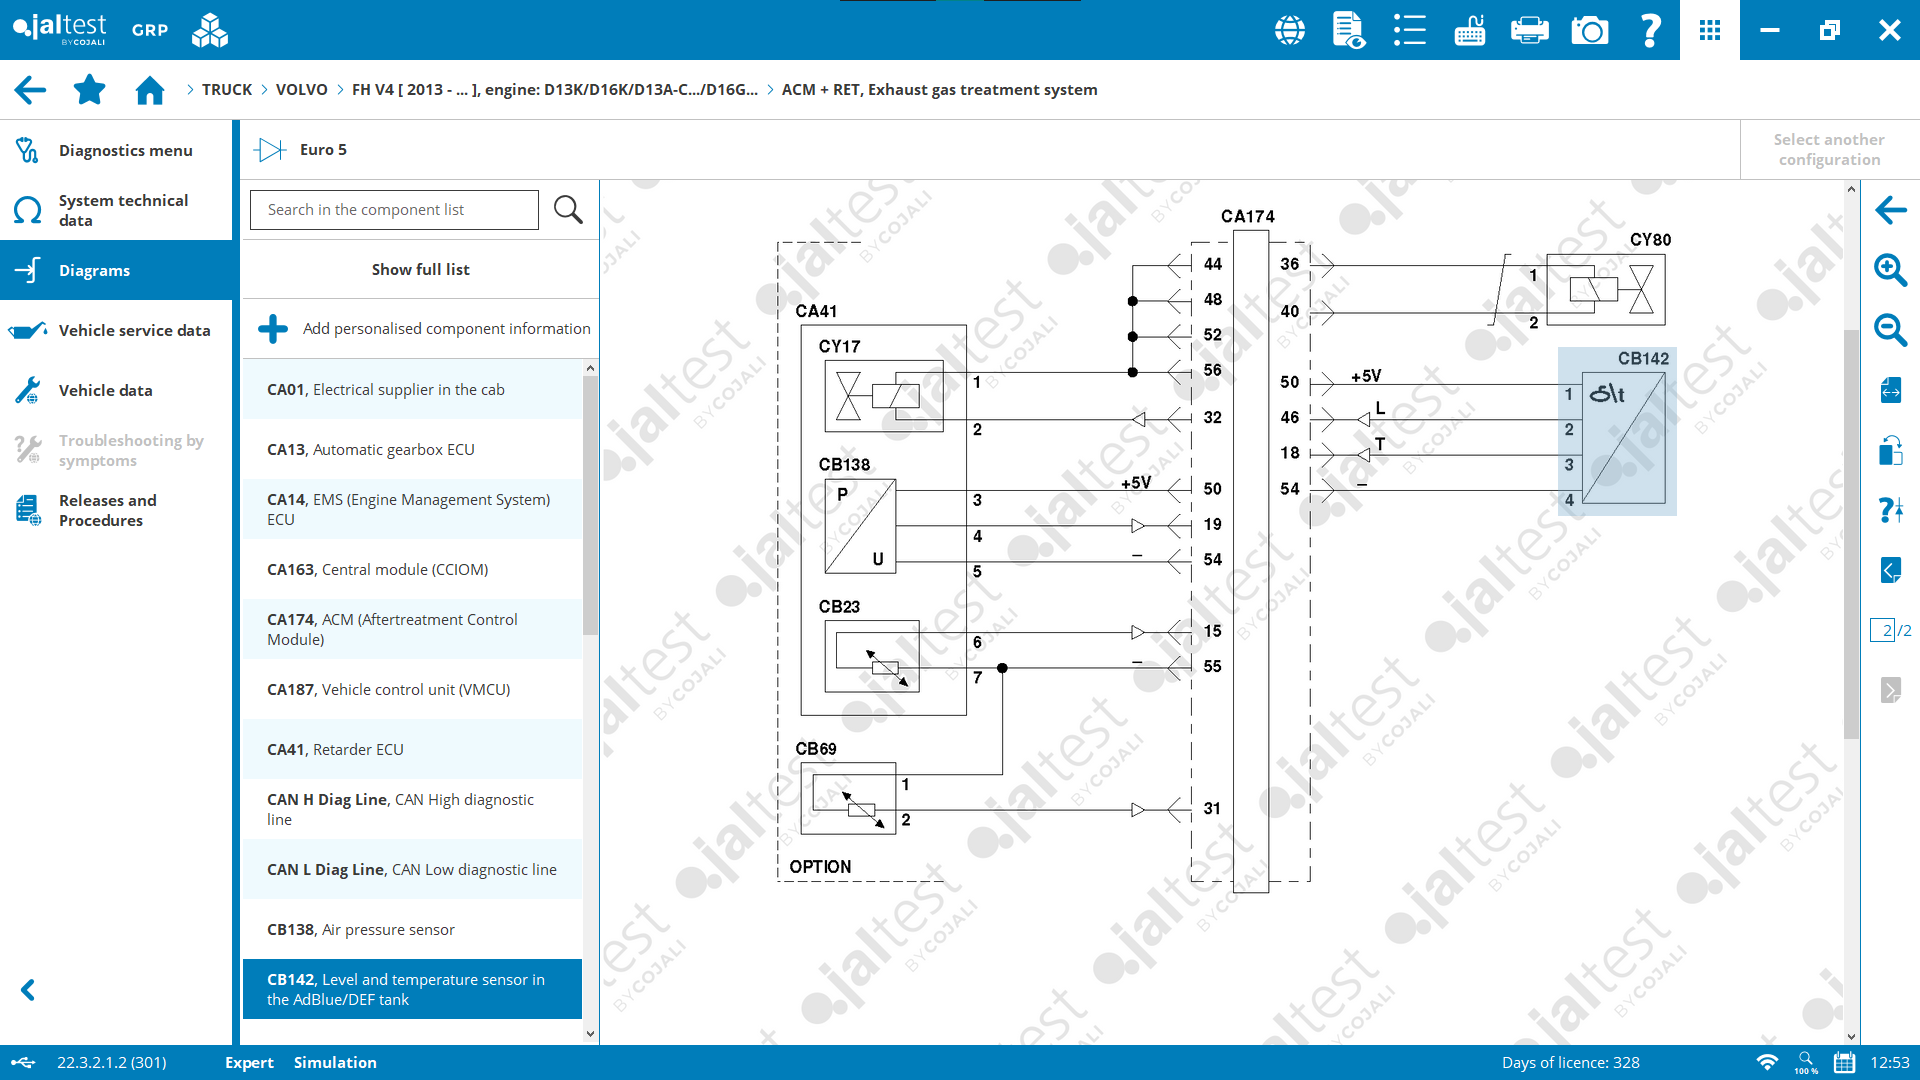This screenshot has height=1080, width=1920.
Task: Go to home with house icon
Action: (150, 90)
